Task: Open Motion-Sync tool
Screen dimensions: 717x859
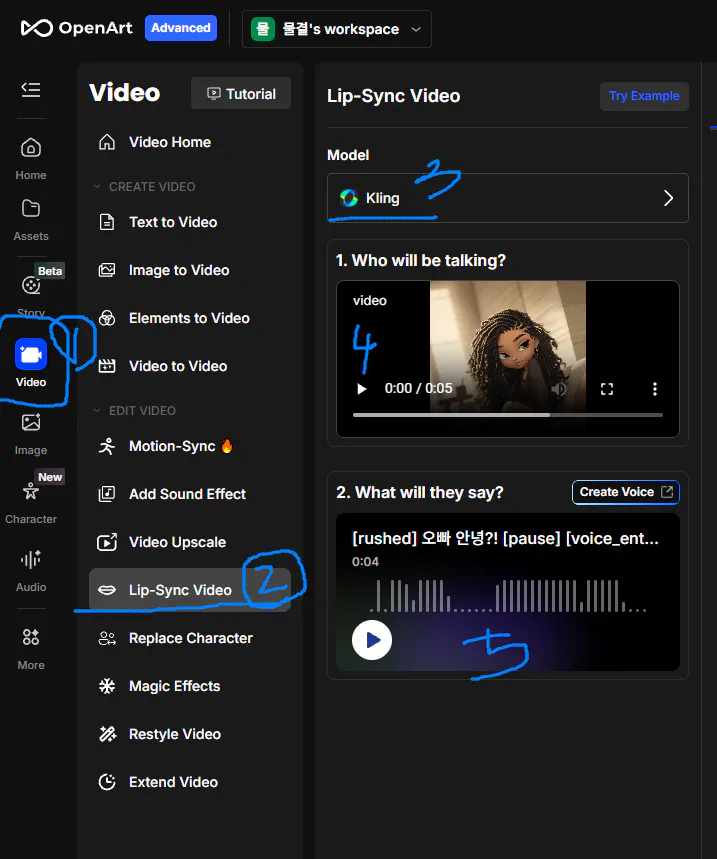Action: [x=190, y=446]
